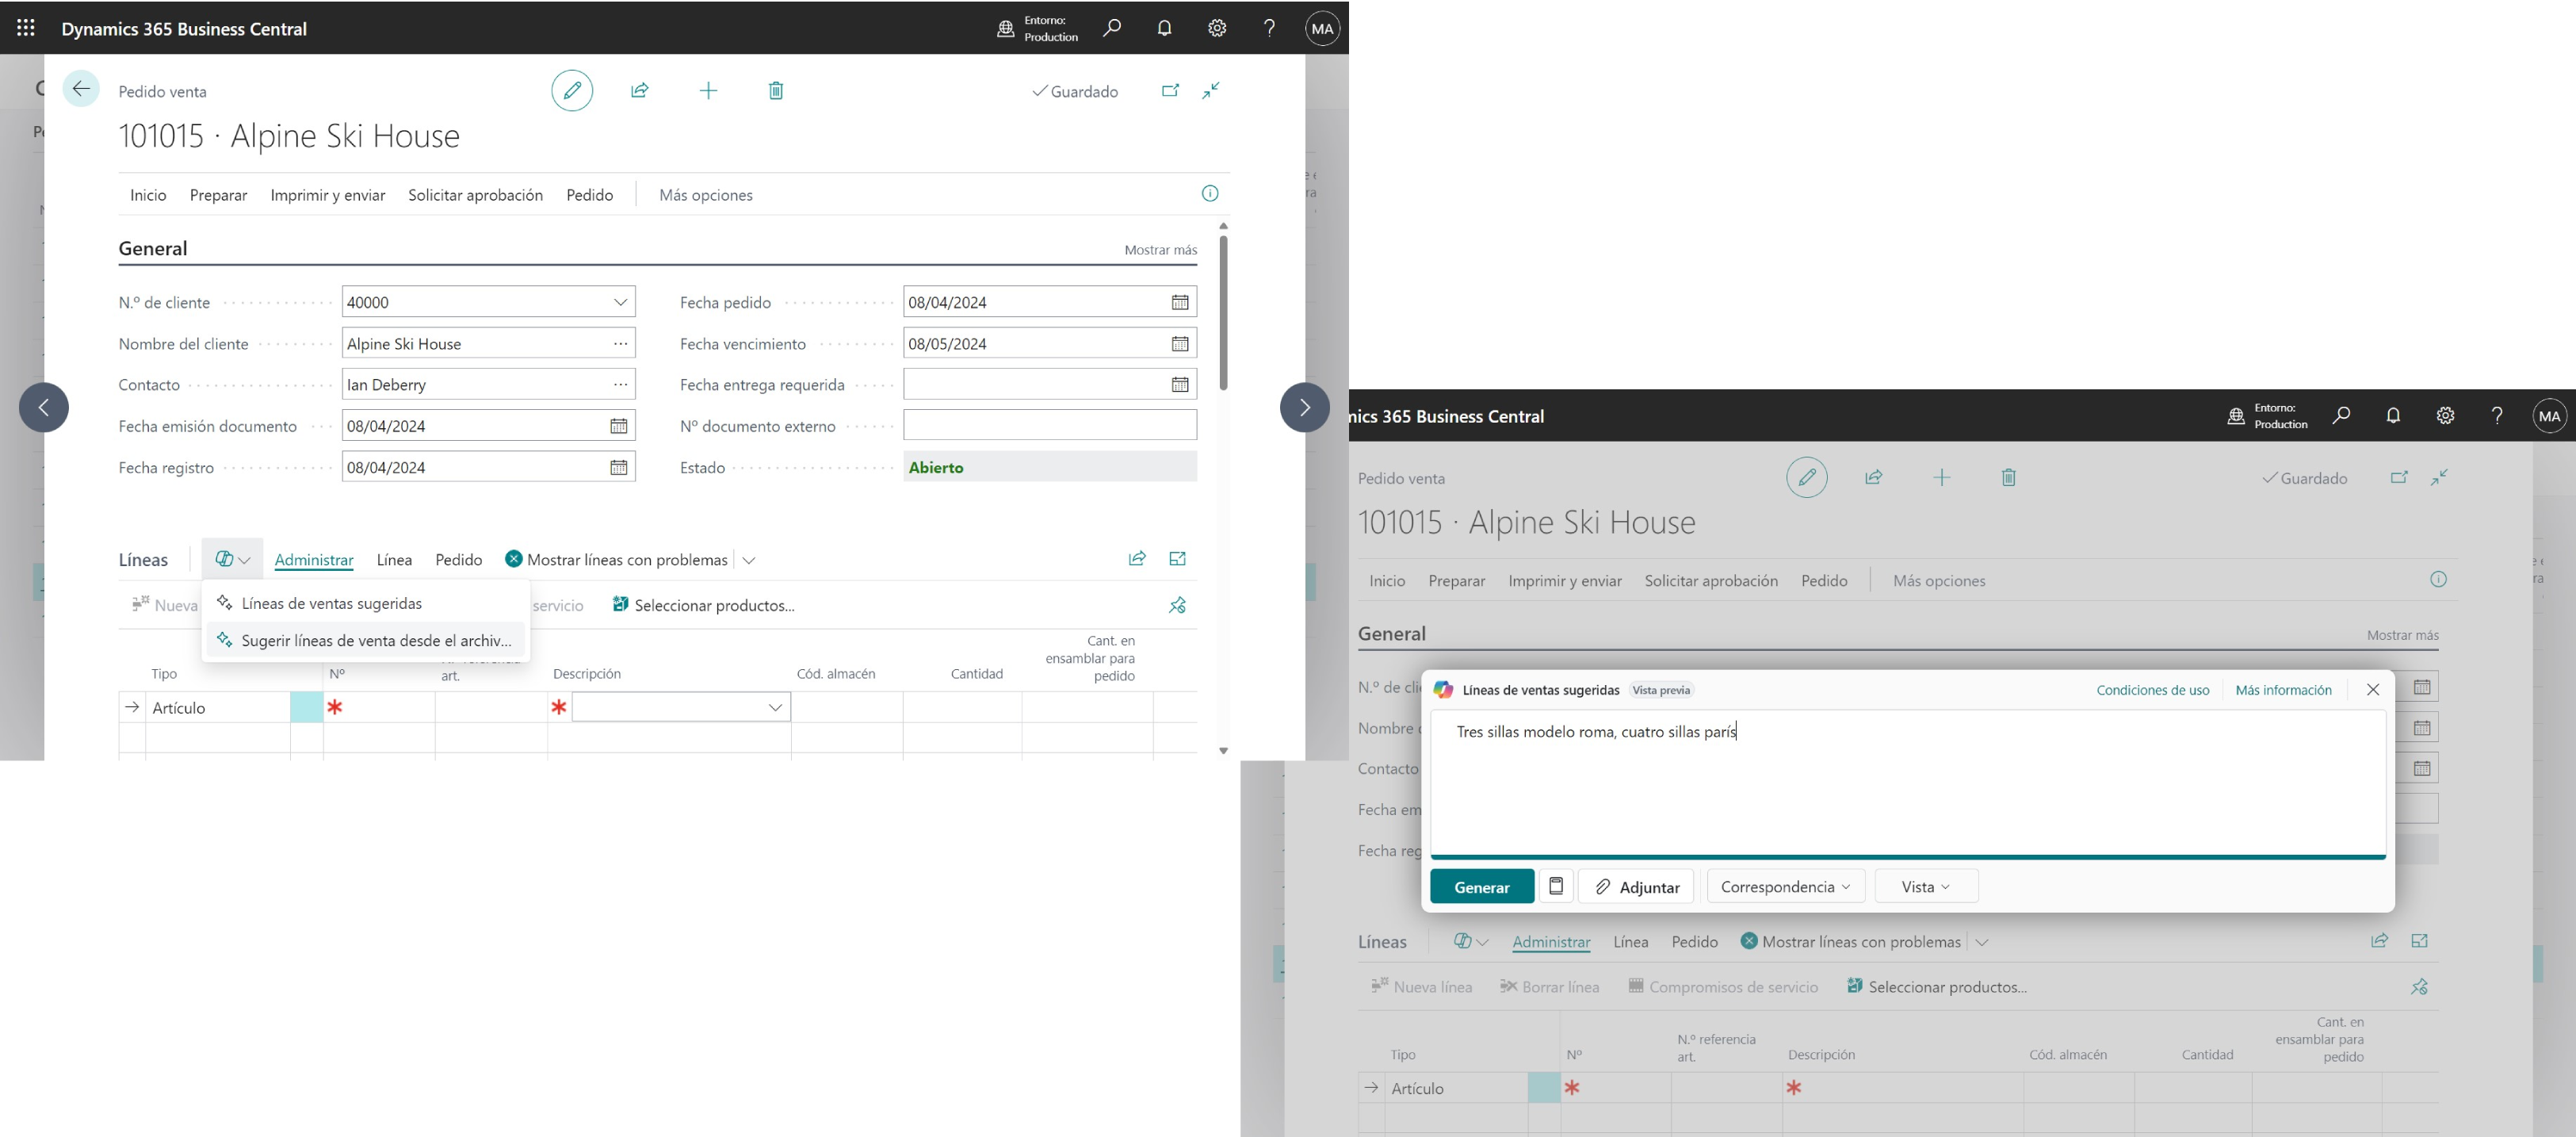
Task: Click the Nº documento externo input field
Action: [1050, 425]
